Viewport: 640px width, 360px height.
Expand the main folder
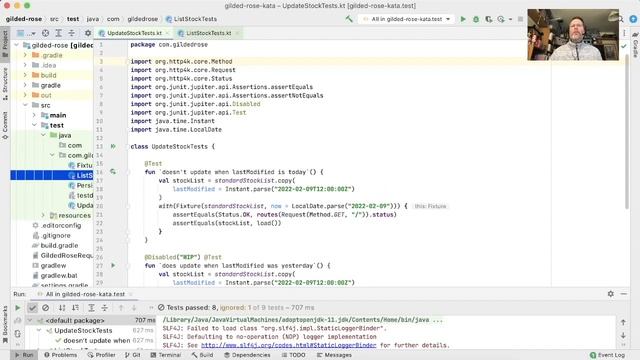point(34,115)
